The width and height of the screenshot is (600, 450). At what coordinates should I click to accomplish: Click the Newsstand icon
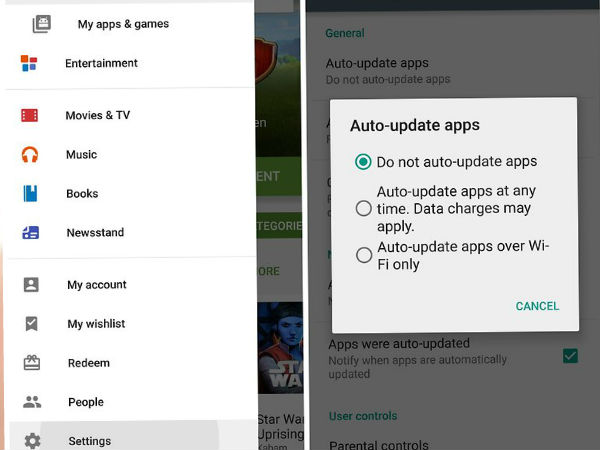(31, 233)
